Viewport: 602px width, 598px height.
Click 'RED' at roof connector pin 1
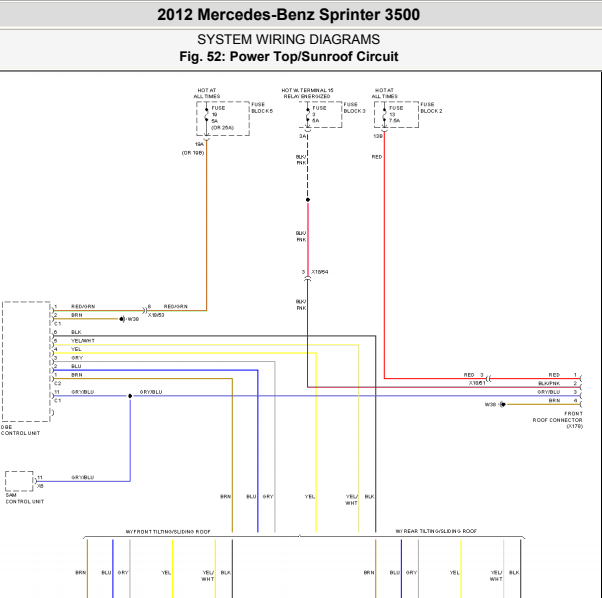pos(554,375)
